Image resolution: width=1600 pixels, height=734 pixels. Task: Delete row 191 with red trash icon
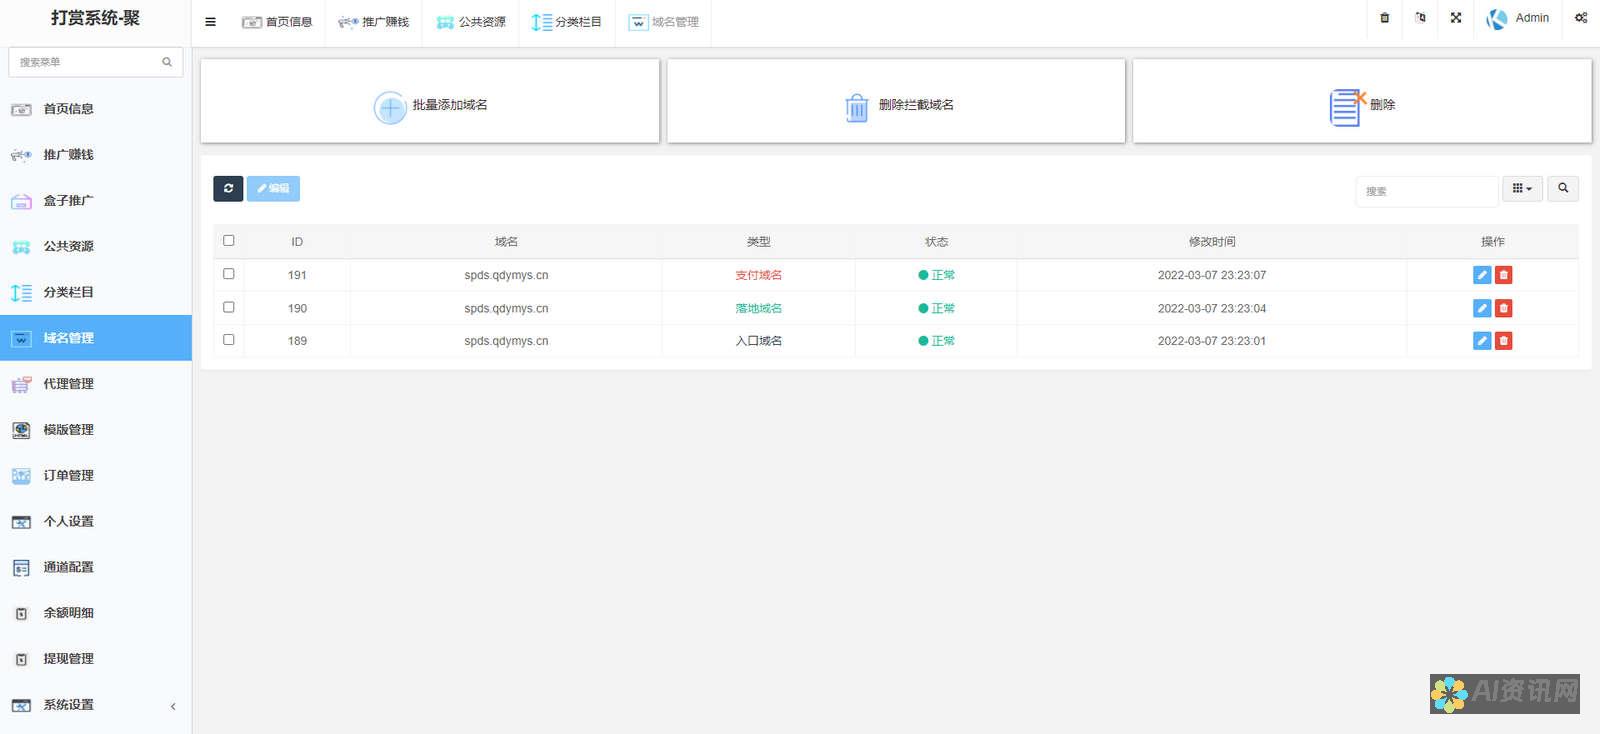[x=1503, y=275]
